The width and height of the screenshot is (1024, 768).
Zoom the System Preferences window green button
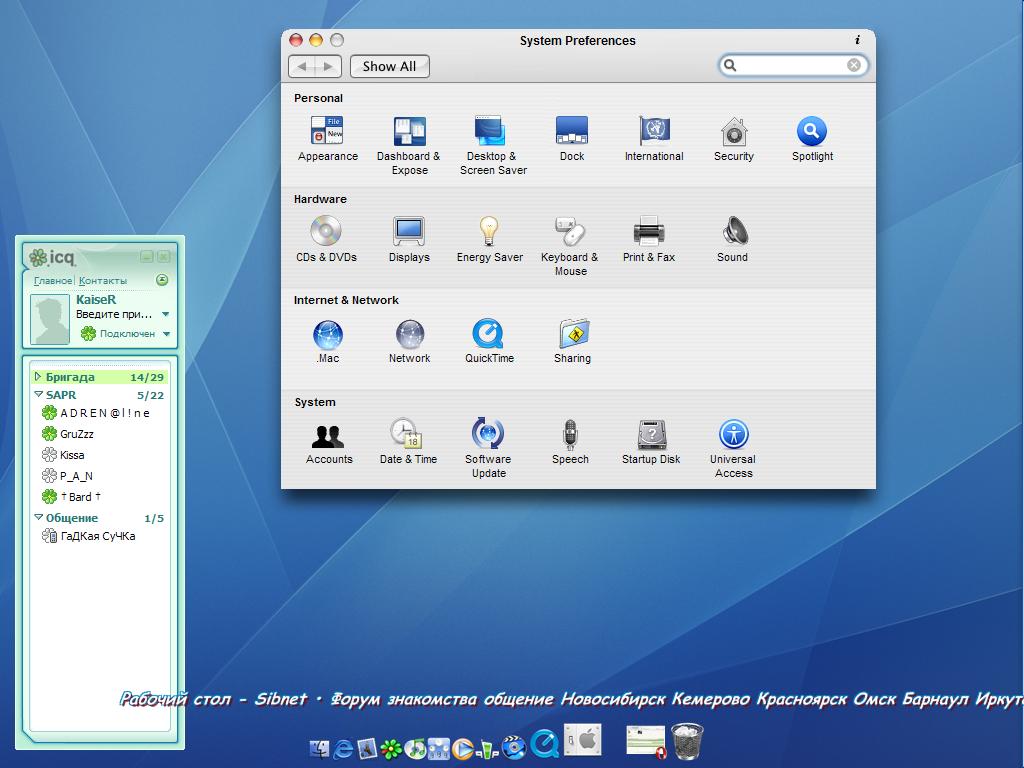[337, 40]
